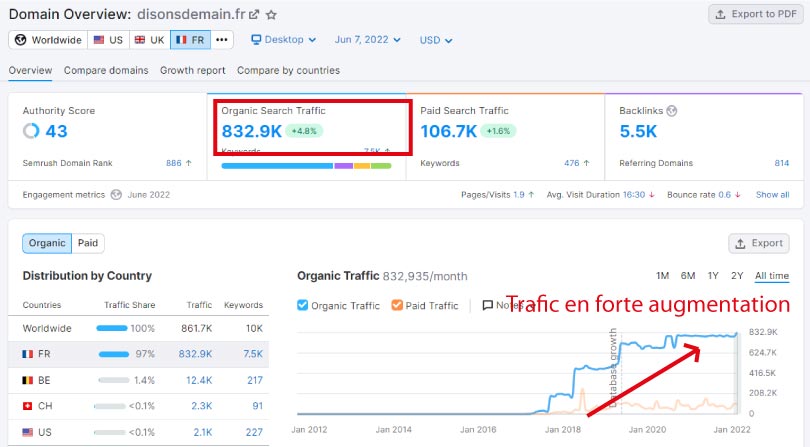Open Organic Search Traffic 832.9K value

(252, 131)
